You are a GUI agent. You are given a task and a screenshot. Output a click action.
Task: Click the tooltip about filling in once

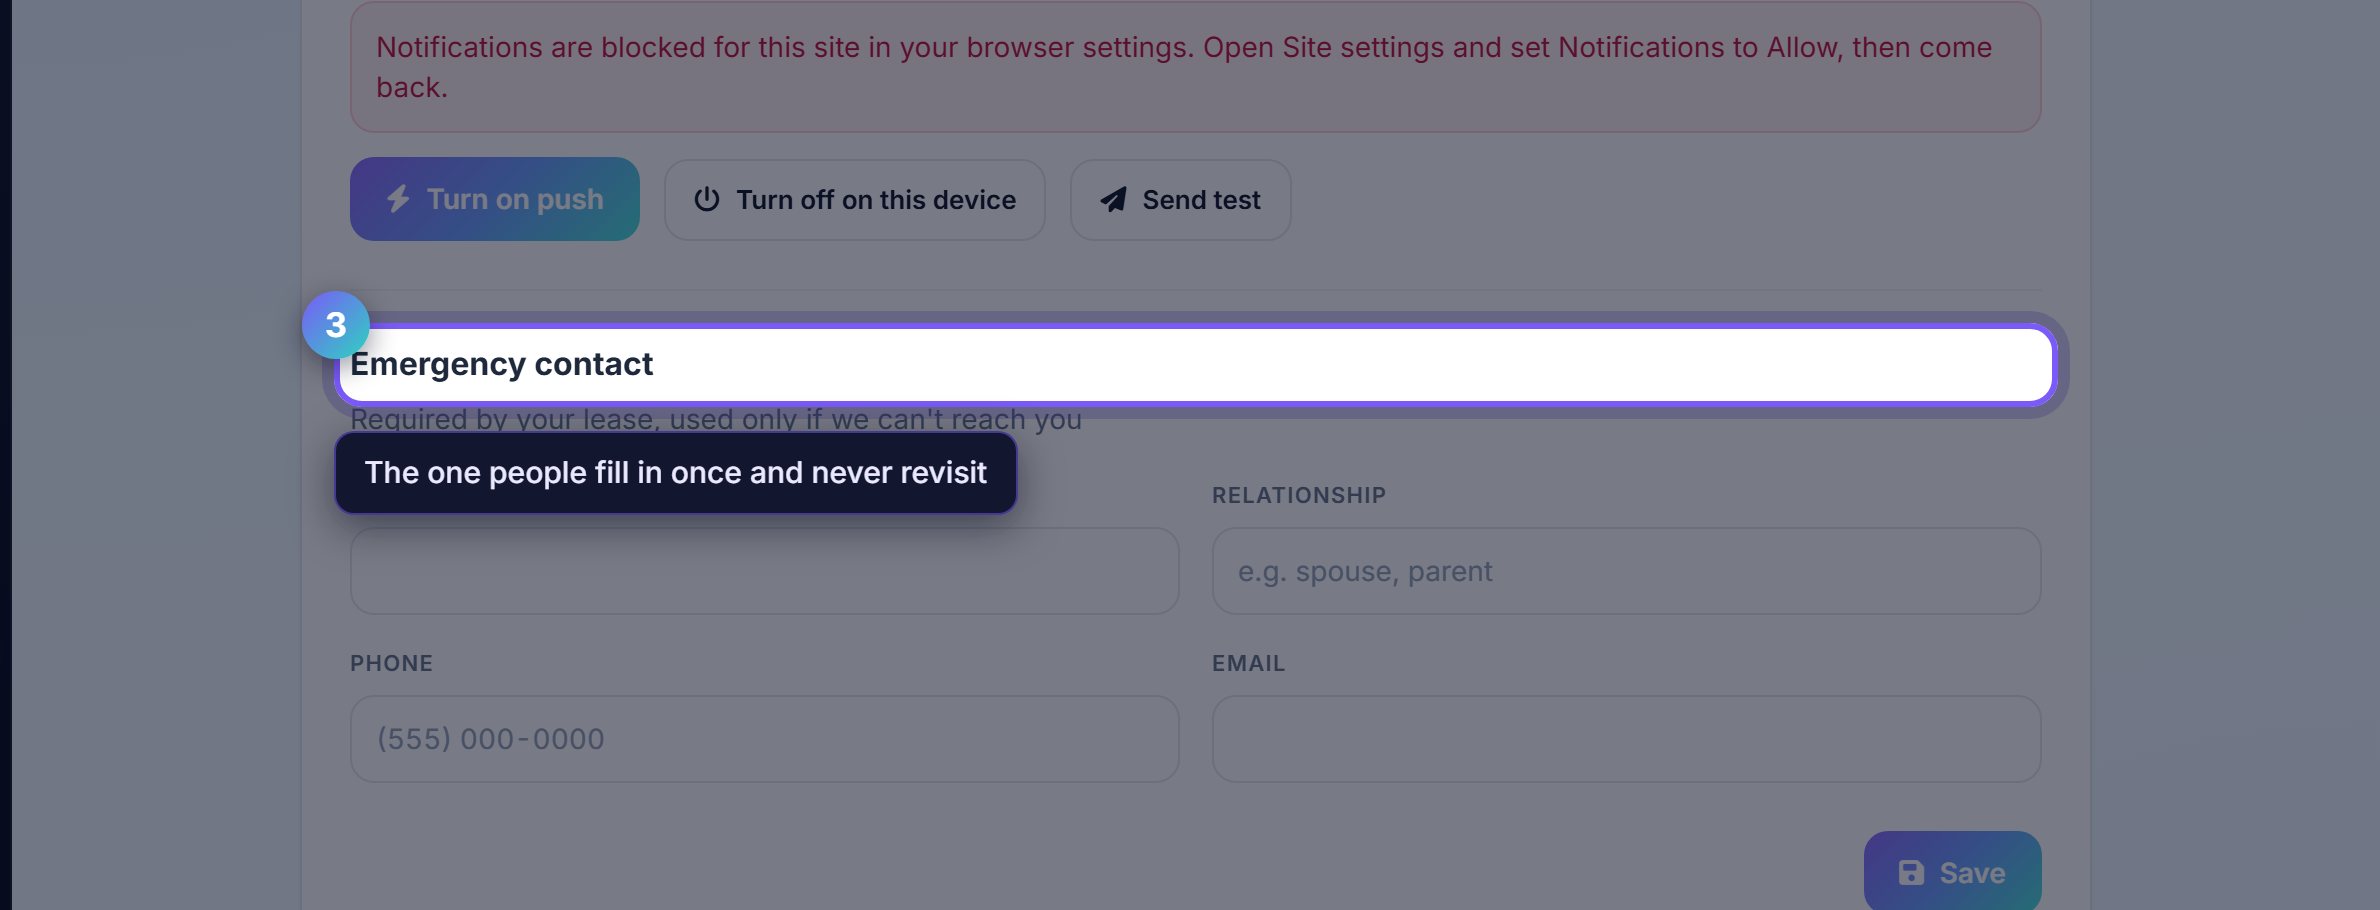point(676,473)
